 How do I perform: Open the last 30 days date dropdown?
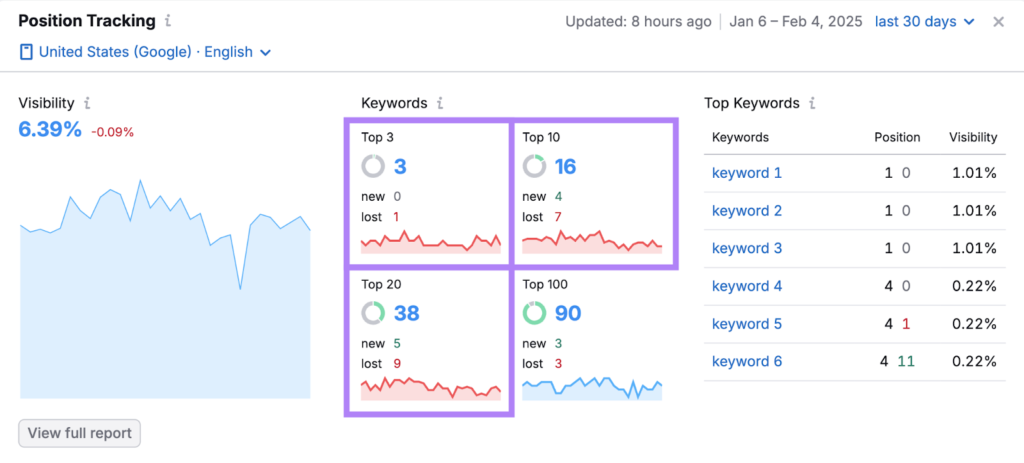point(924,21)
